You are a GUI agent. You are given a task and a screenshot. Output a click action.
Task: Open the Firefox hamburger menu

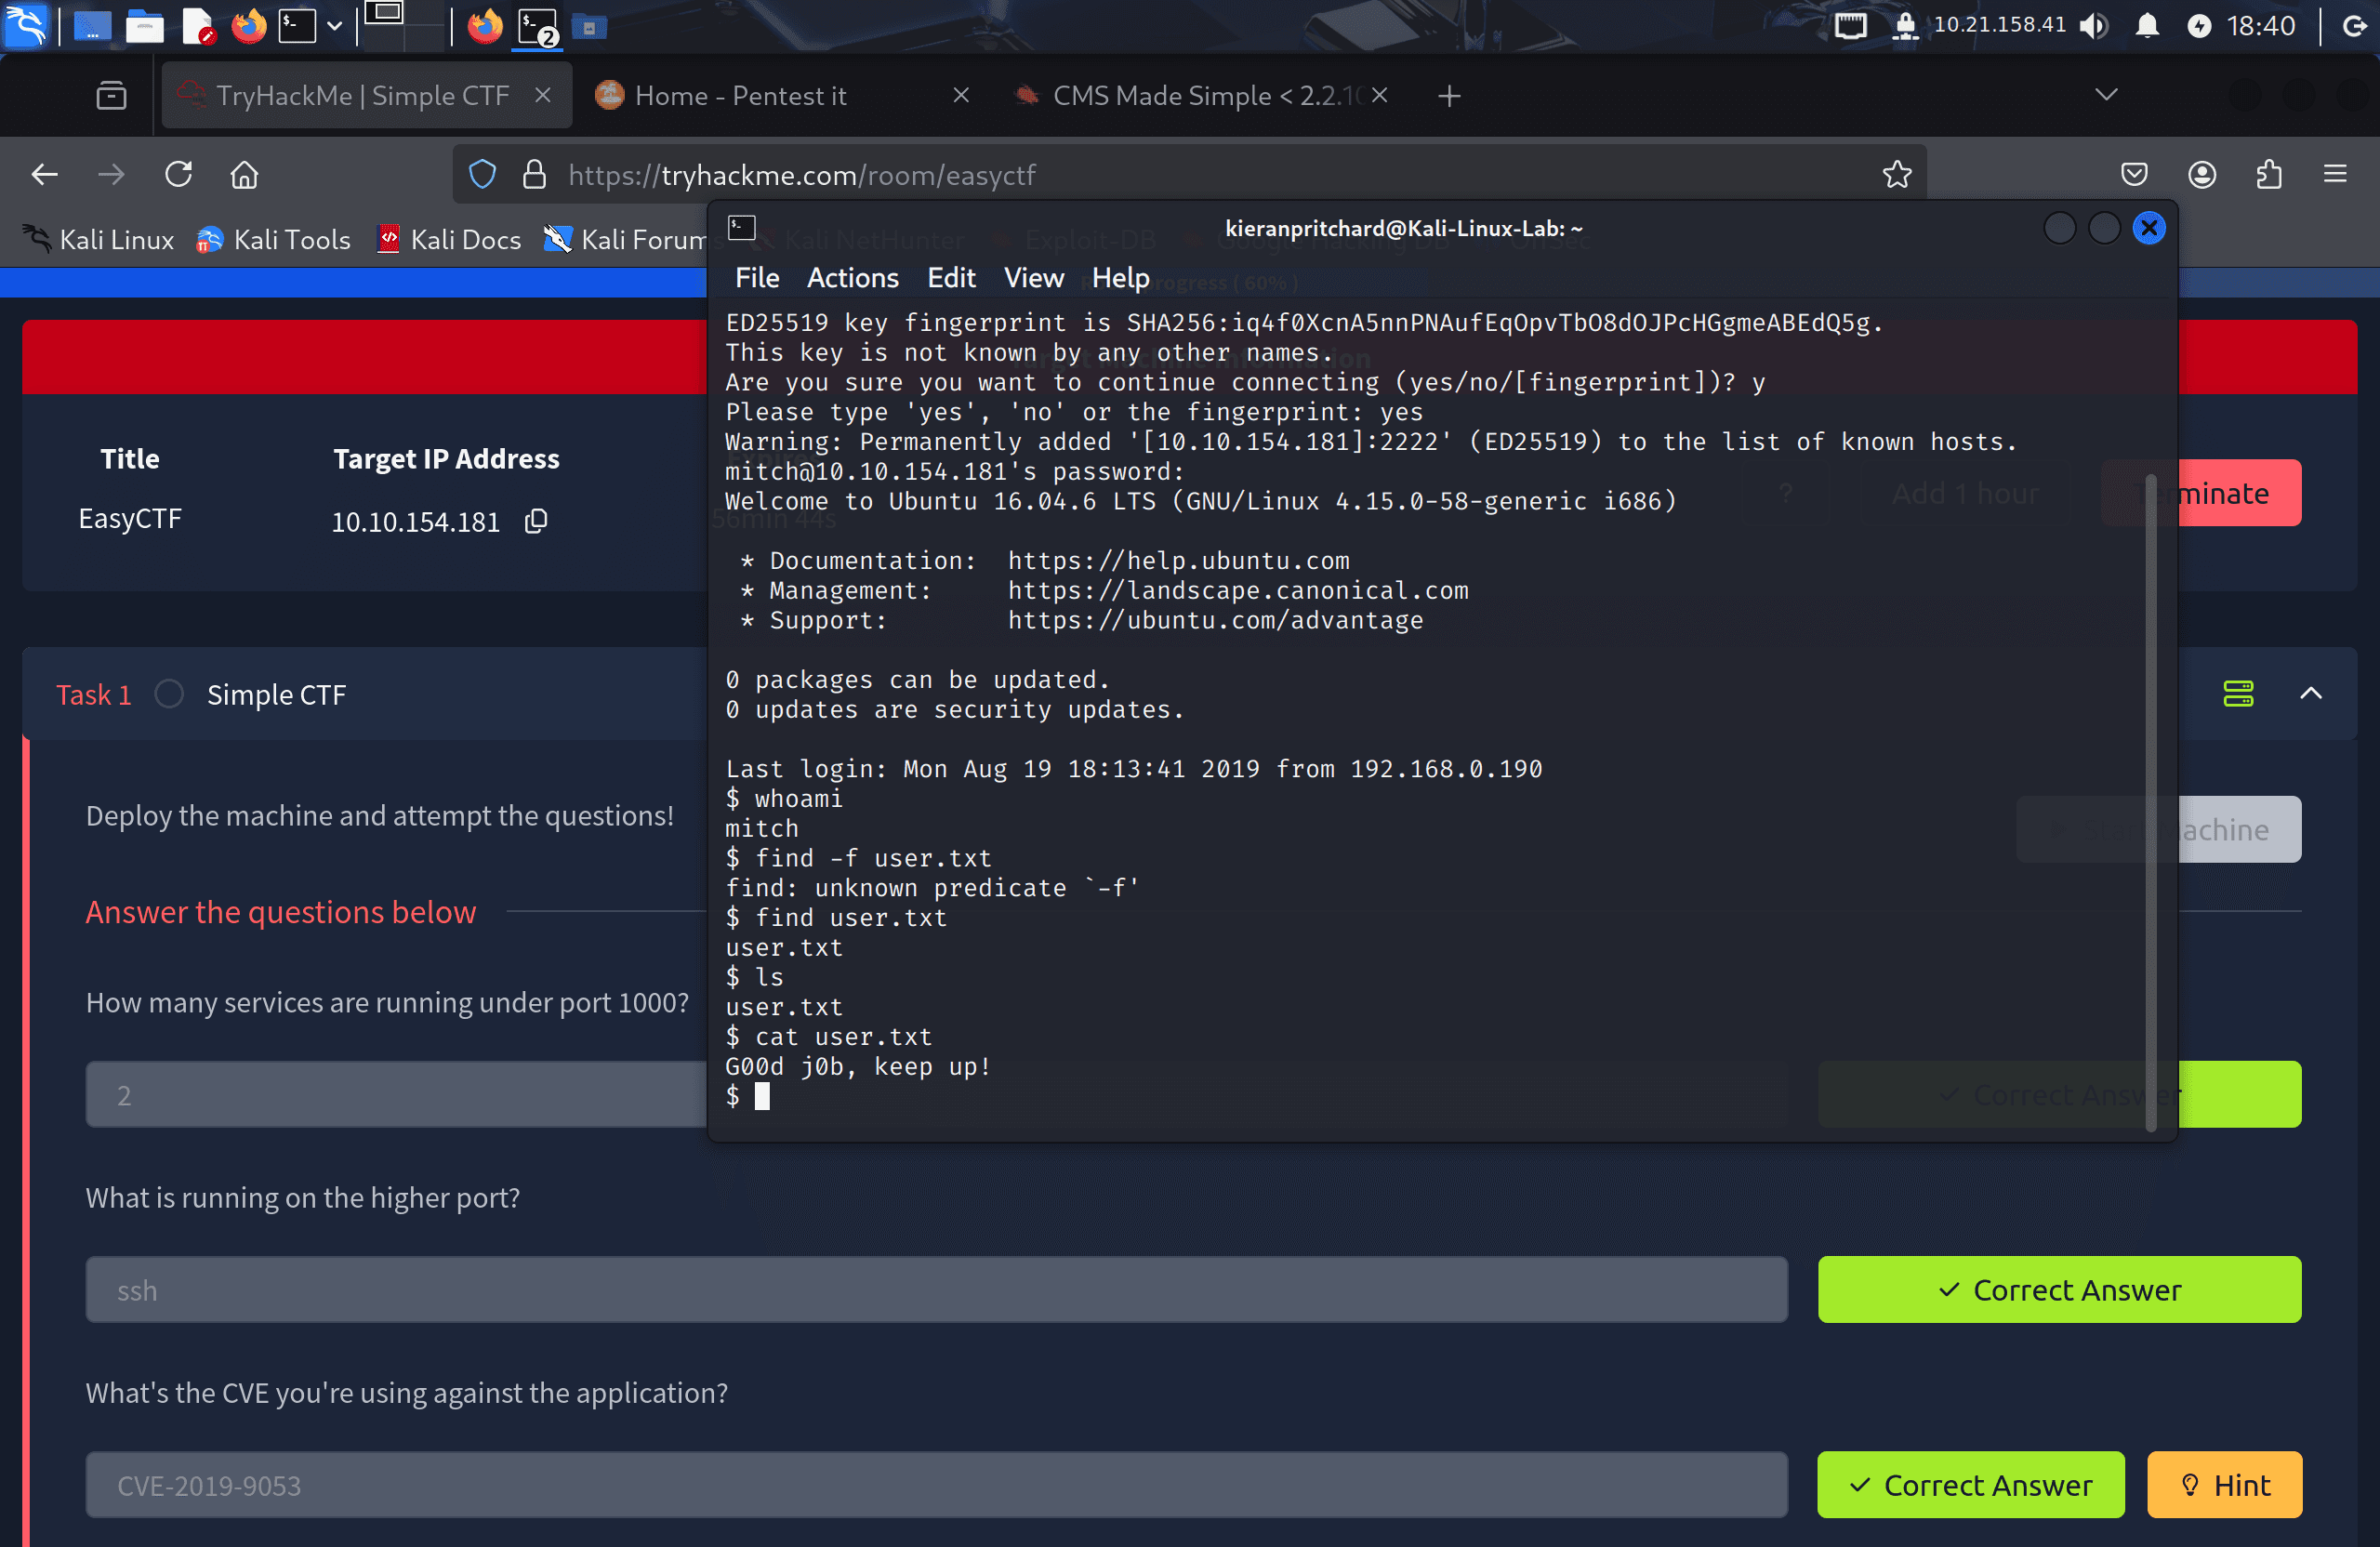point(2335,175)
